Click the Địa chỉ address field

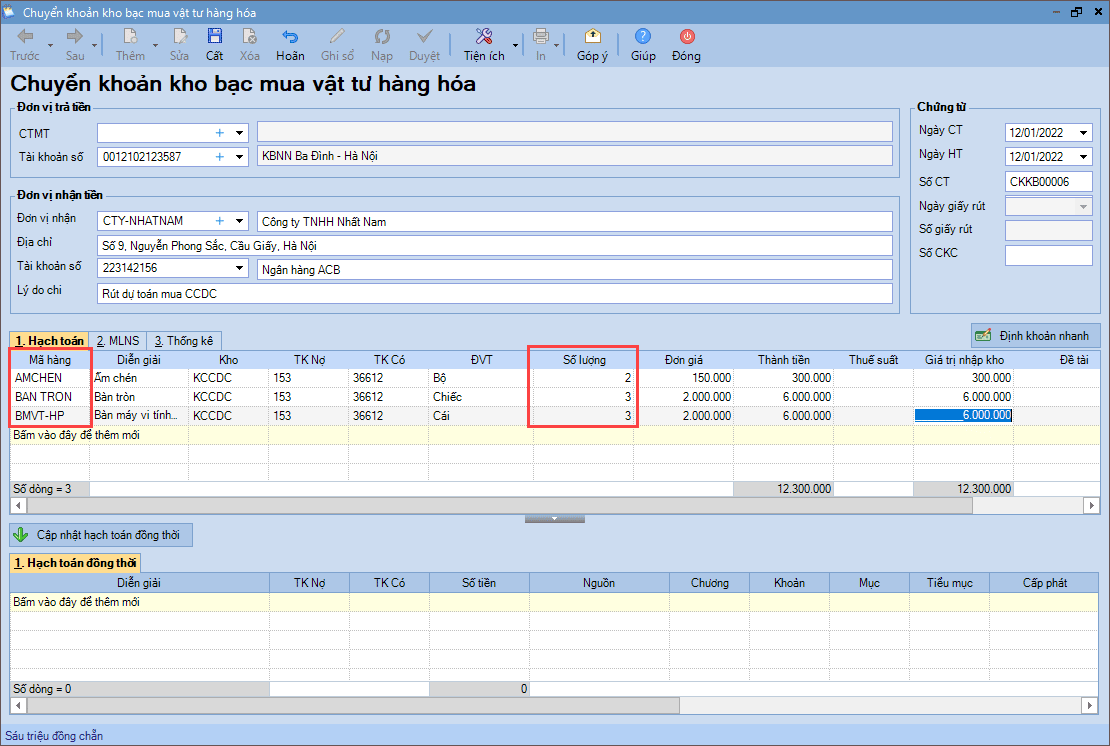click(494, 246)
